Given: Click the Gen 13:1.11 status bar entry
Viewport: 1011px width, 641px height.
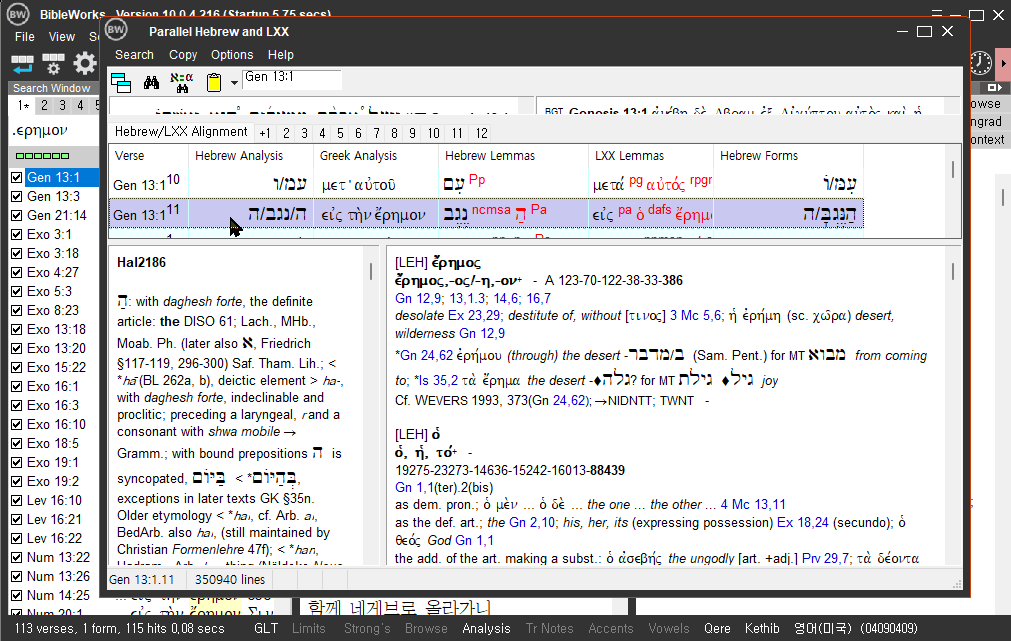Looking at the screenshot, I should pos(141,580).
